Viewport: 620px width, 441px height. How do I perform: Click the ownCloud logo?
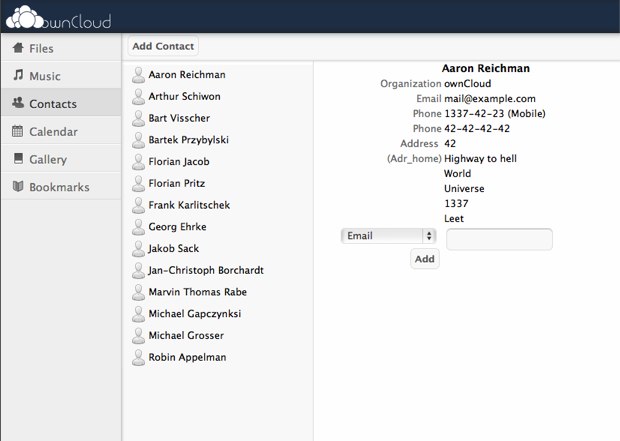click(x=59, y=18)
